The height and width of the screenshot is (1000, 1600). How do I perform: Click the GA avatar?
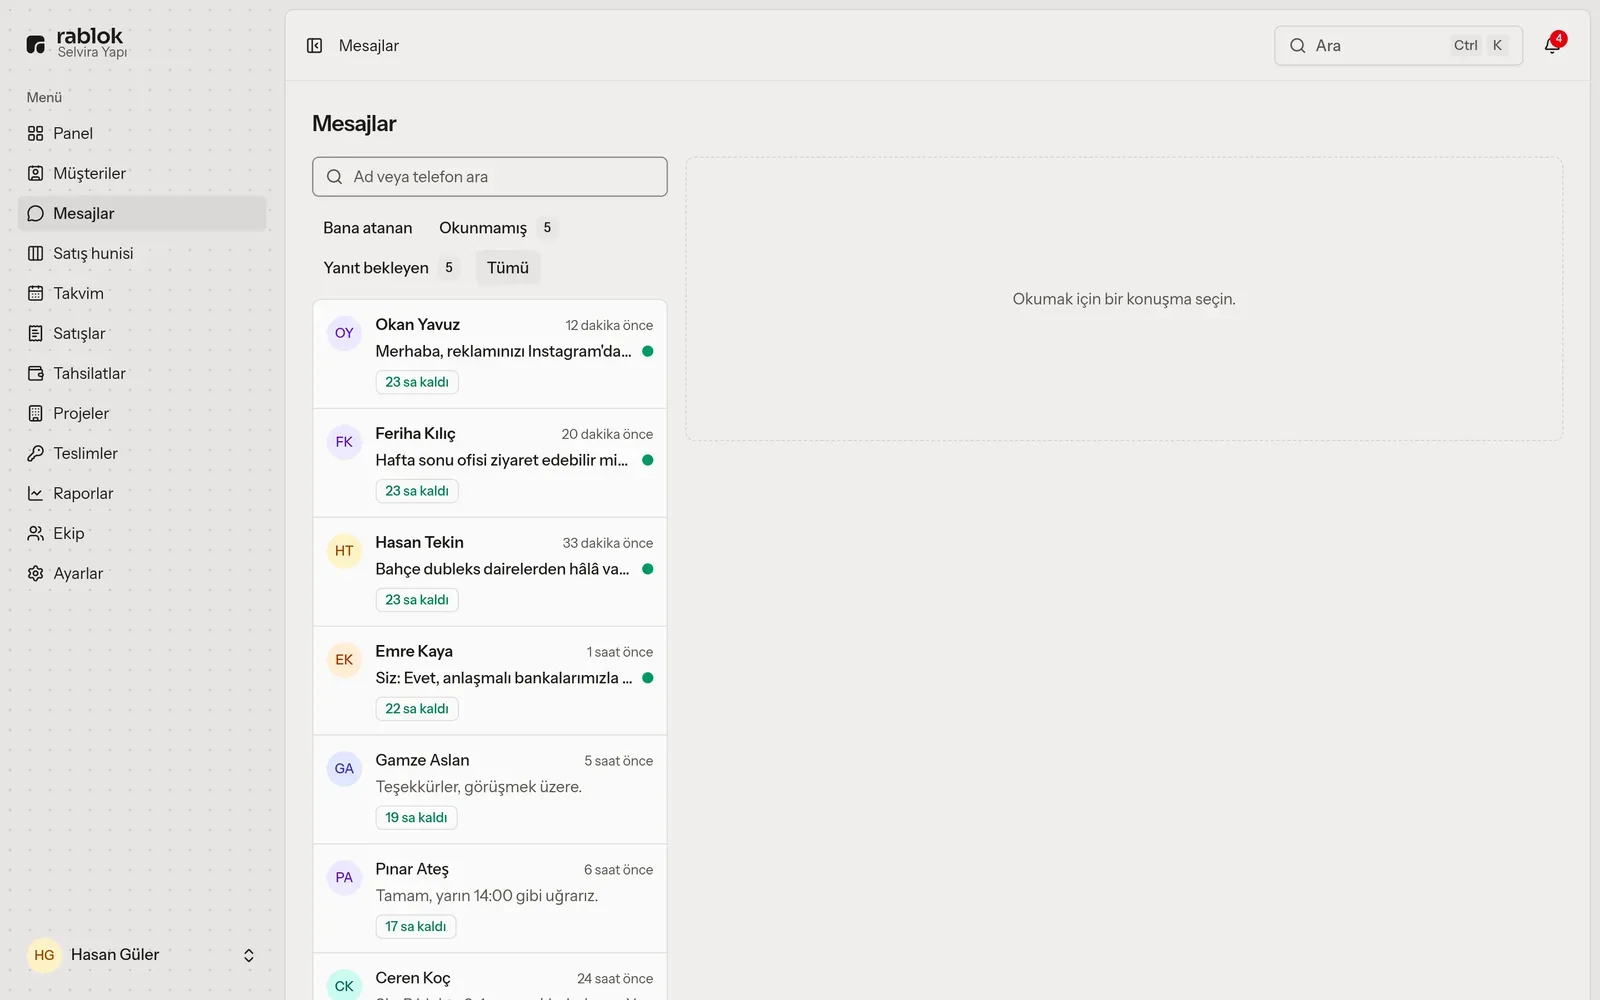point(344,769)
